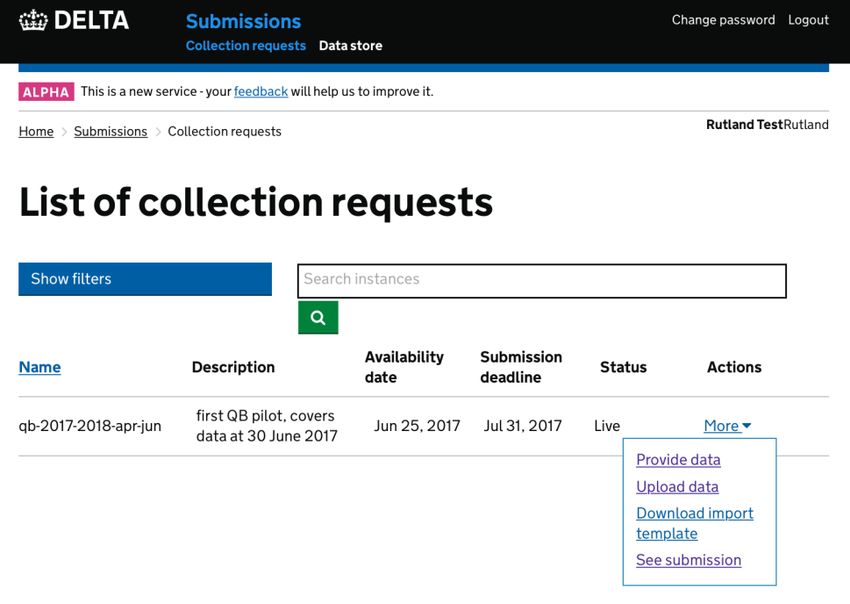Image resolution: width=850 pixels, height=604 pixels.
Task: Sort the table by Name column
Action: 40,368
